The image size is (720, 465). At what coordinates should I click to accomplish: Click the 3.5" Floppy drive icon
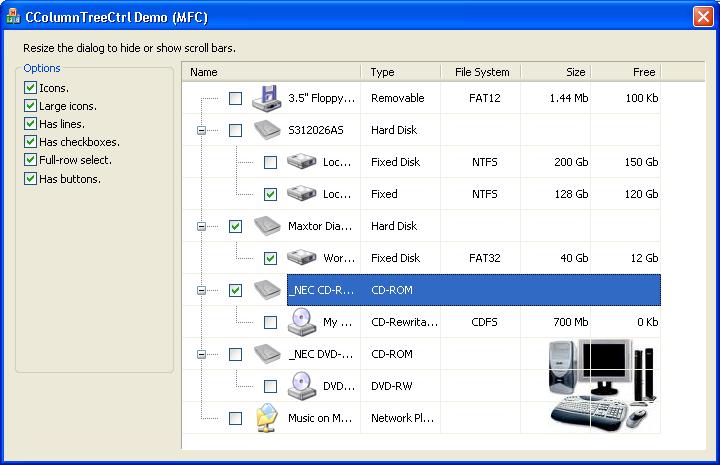tap(268, 98)
